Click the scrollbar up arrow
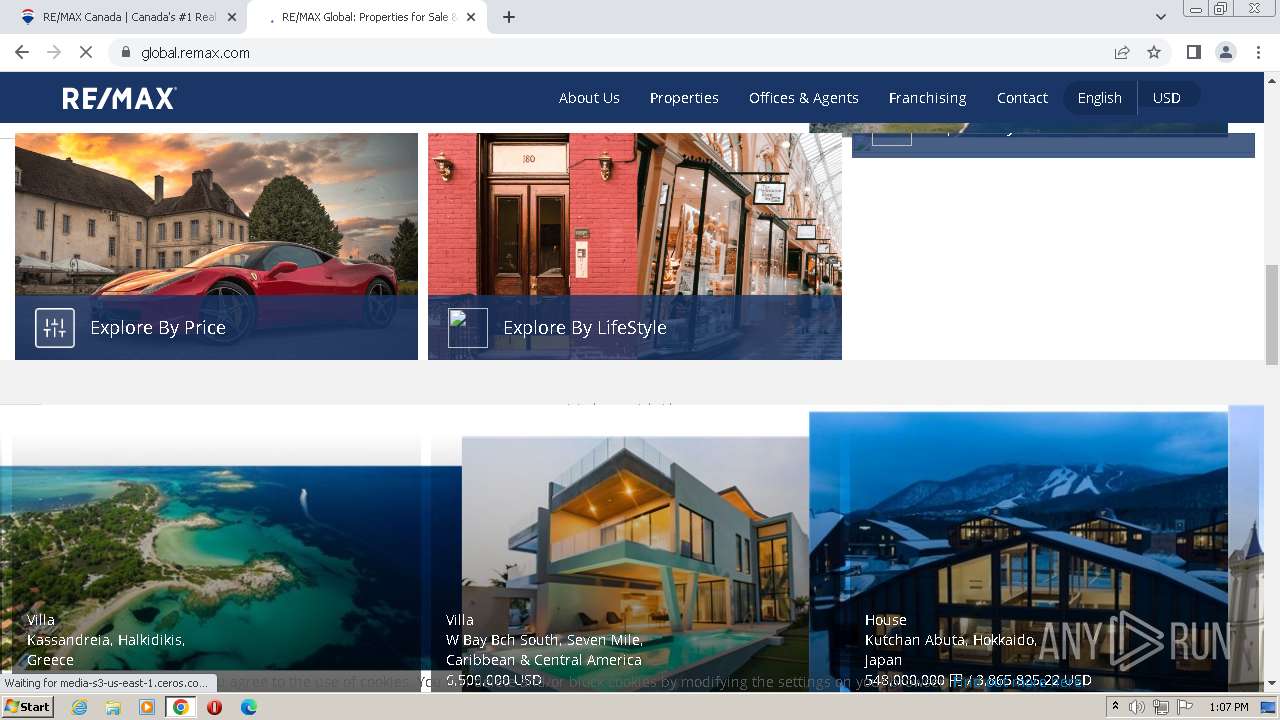Screen dimensions: 1280x720 point(1272,80)
